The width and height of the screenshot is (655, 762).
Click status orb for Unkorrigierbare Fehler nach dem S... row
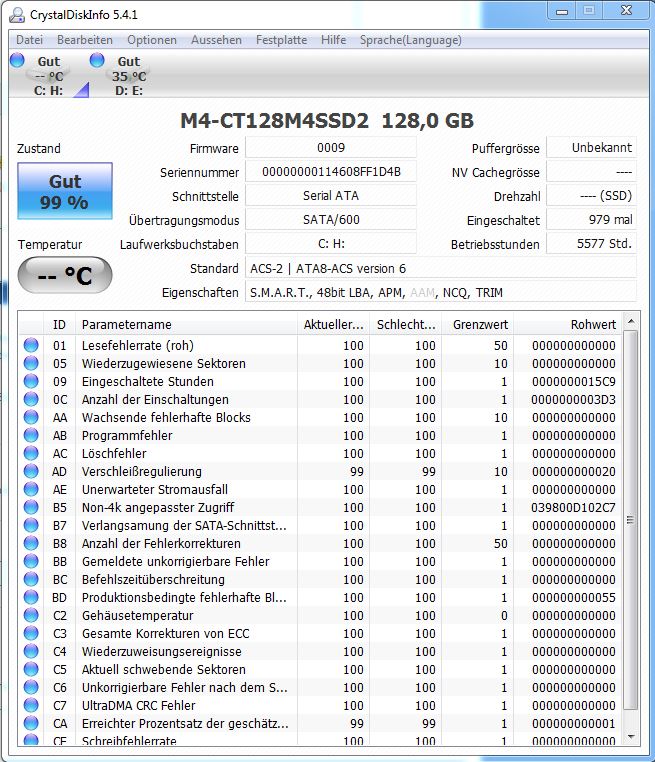31,687
